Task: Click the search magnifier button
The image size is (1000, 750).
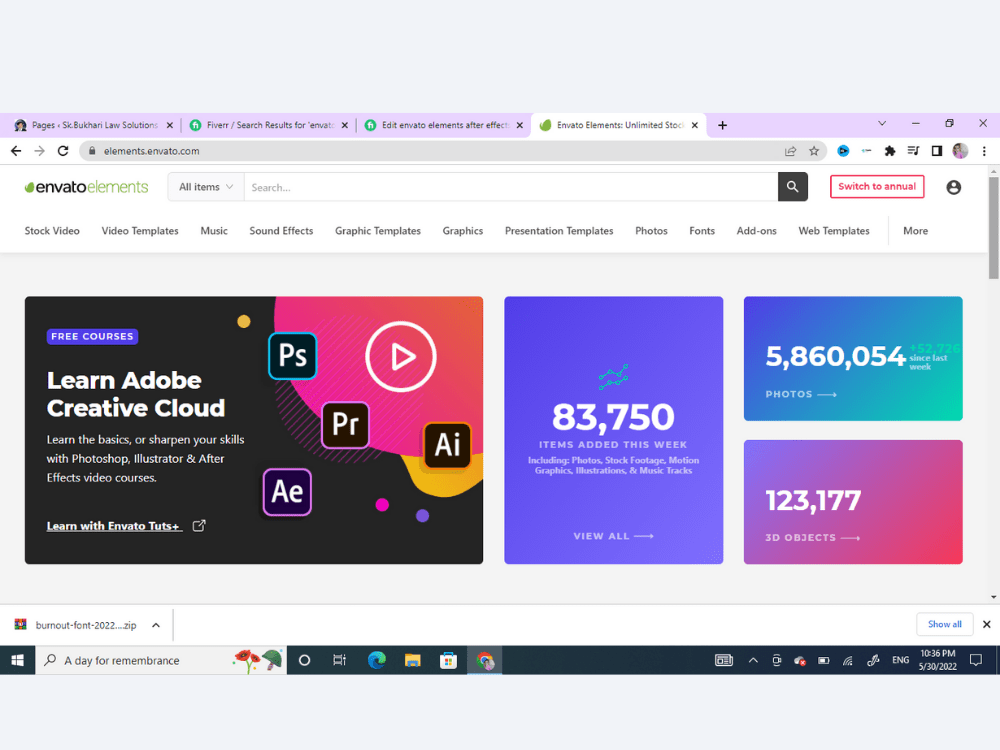Action: [792, 186]
